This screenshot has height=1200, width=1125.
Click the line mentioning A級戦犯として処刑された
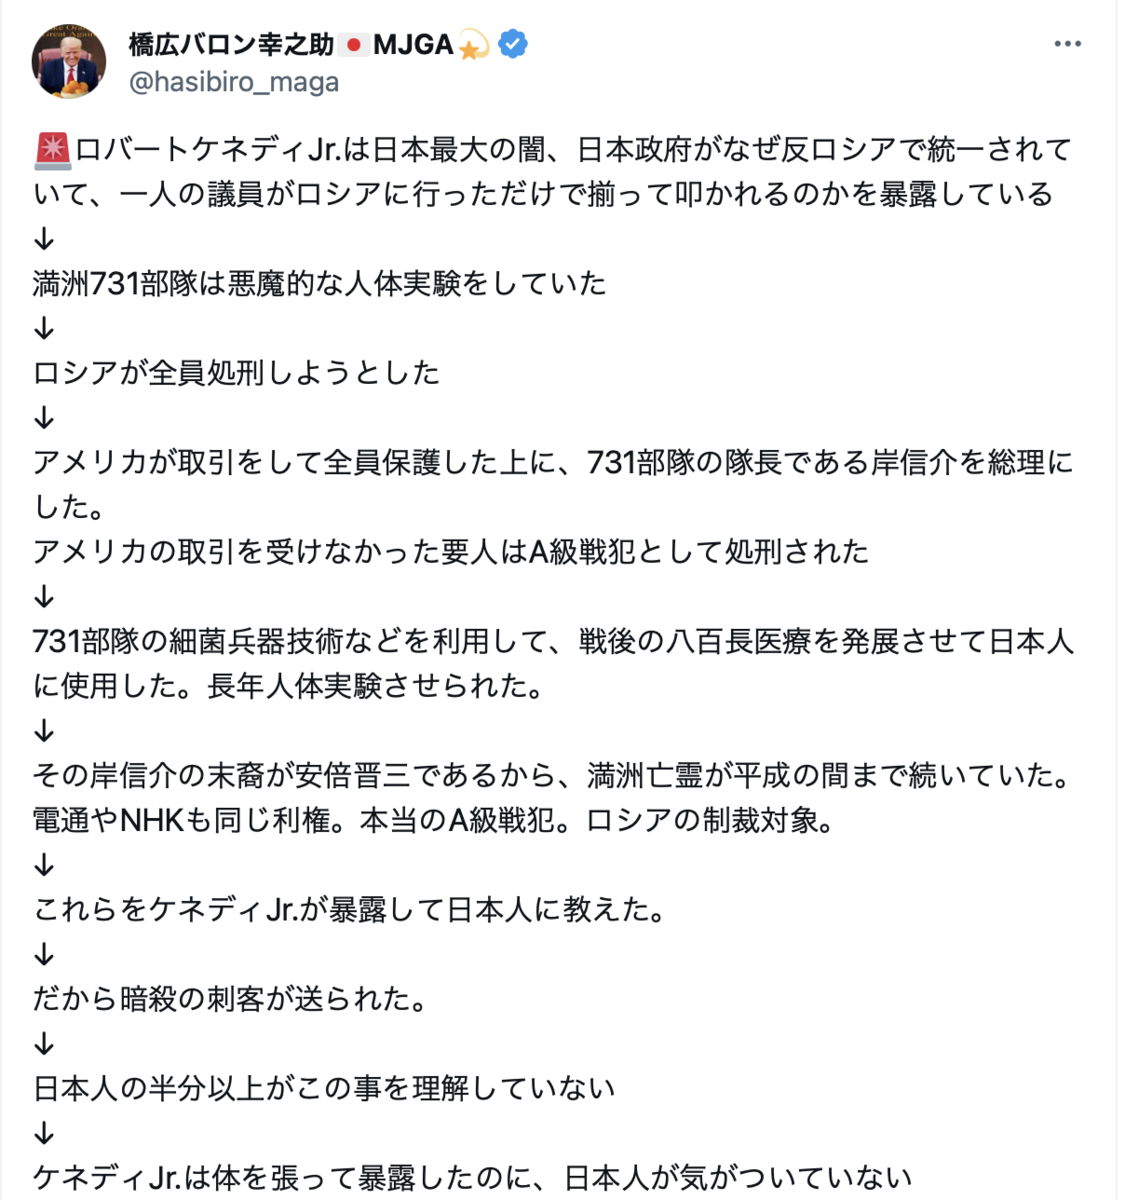click(x=451, y=551)
